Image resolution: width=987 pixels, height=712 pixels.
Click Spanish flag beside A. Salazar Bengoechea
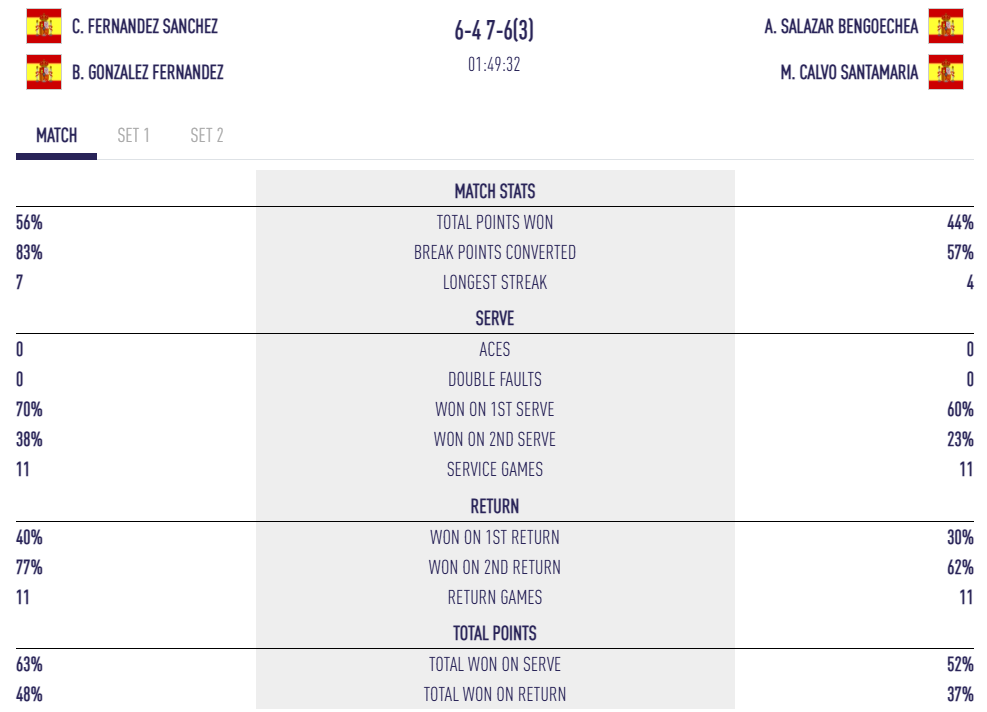945,26
